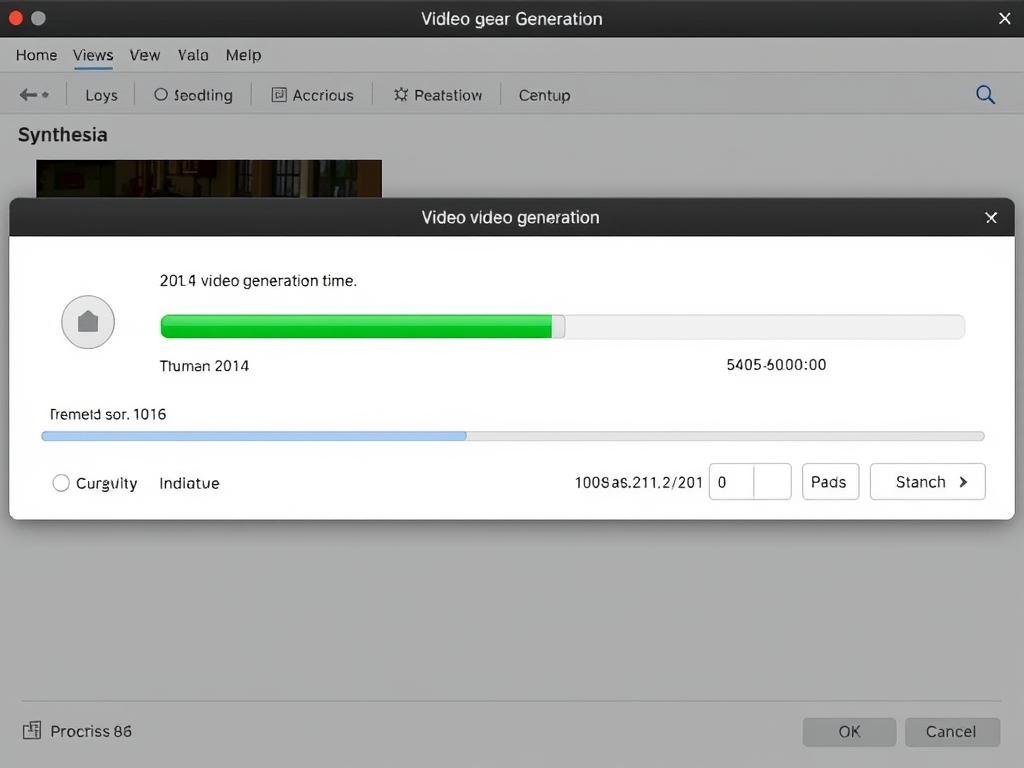
Task: Switch to the Views menu
Action: pos(93,55)
